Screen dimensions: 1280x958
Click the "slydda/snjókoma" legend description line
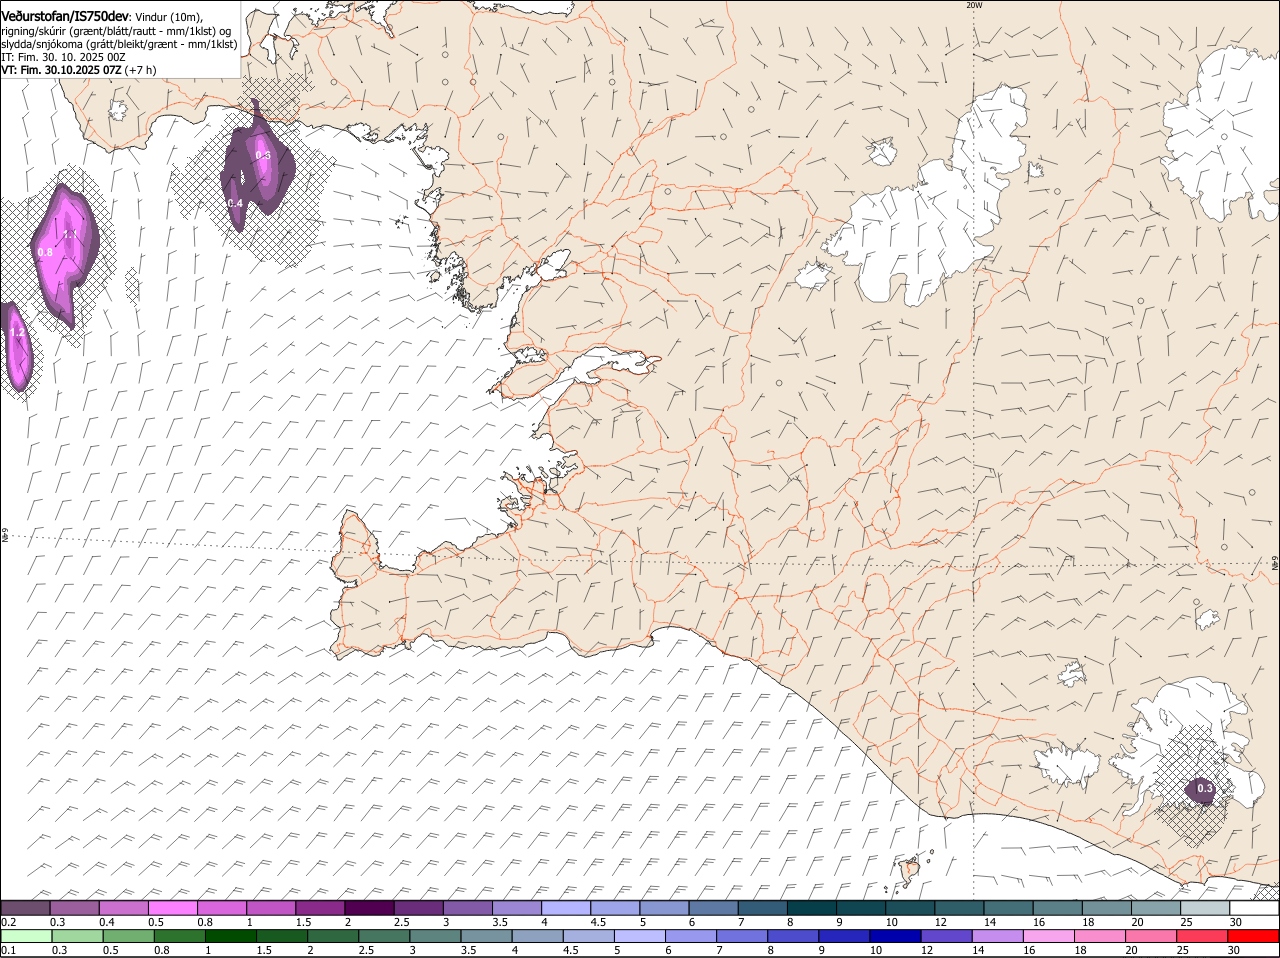(x=119, y=44)
